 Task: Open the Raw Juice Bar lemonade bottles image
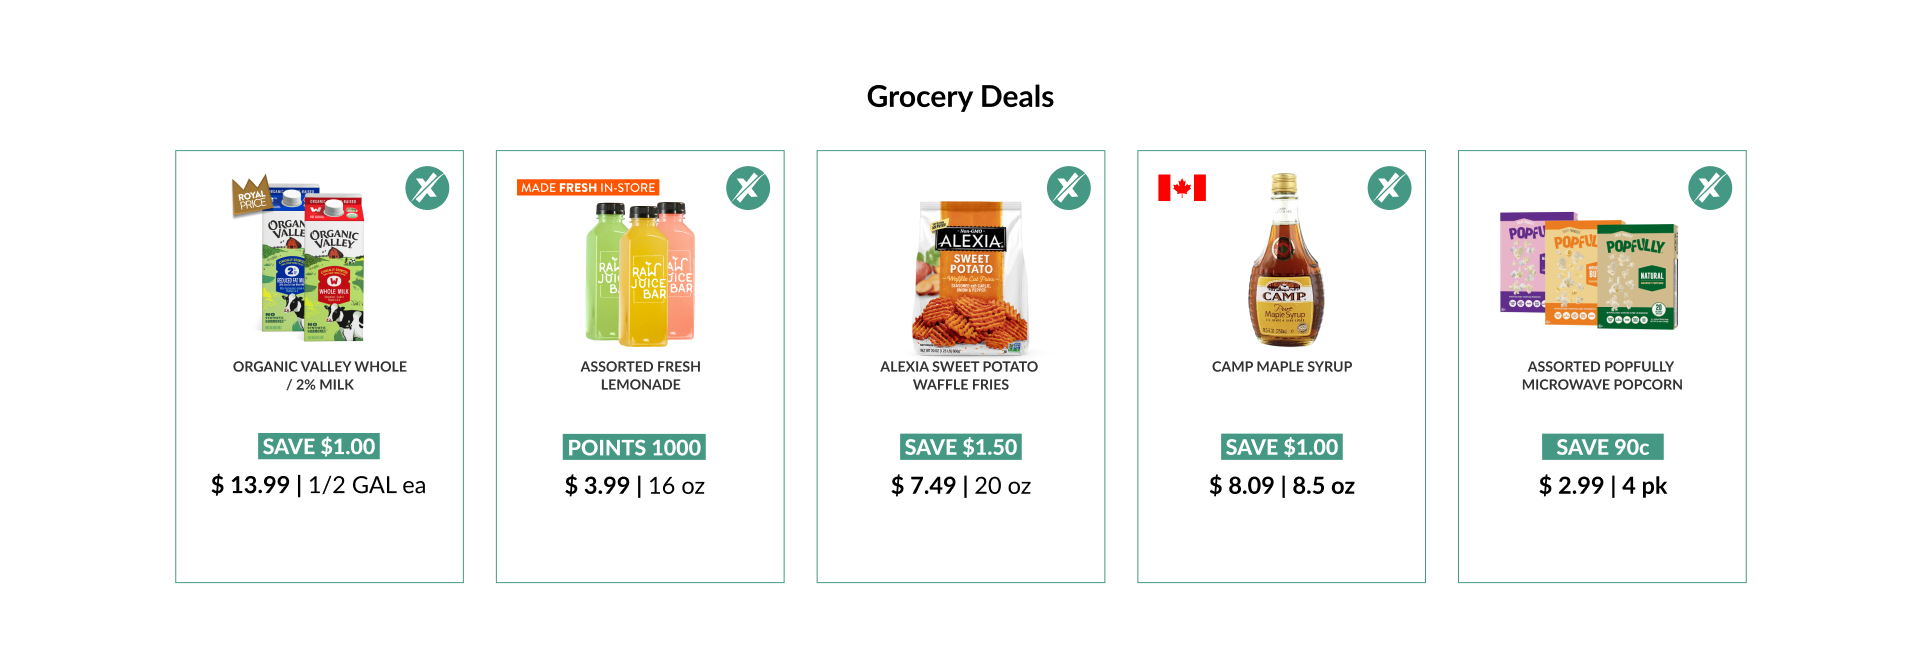[x=640, y=273]
